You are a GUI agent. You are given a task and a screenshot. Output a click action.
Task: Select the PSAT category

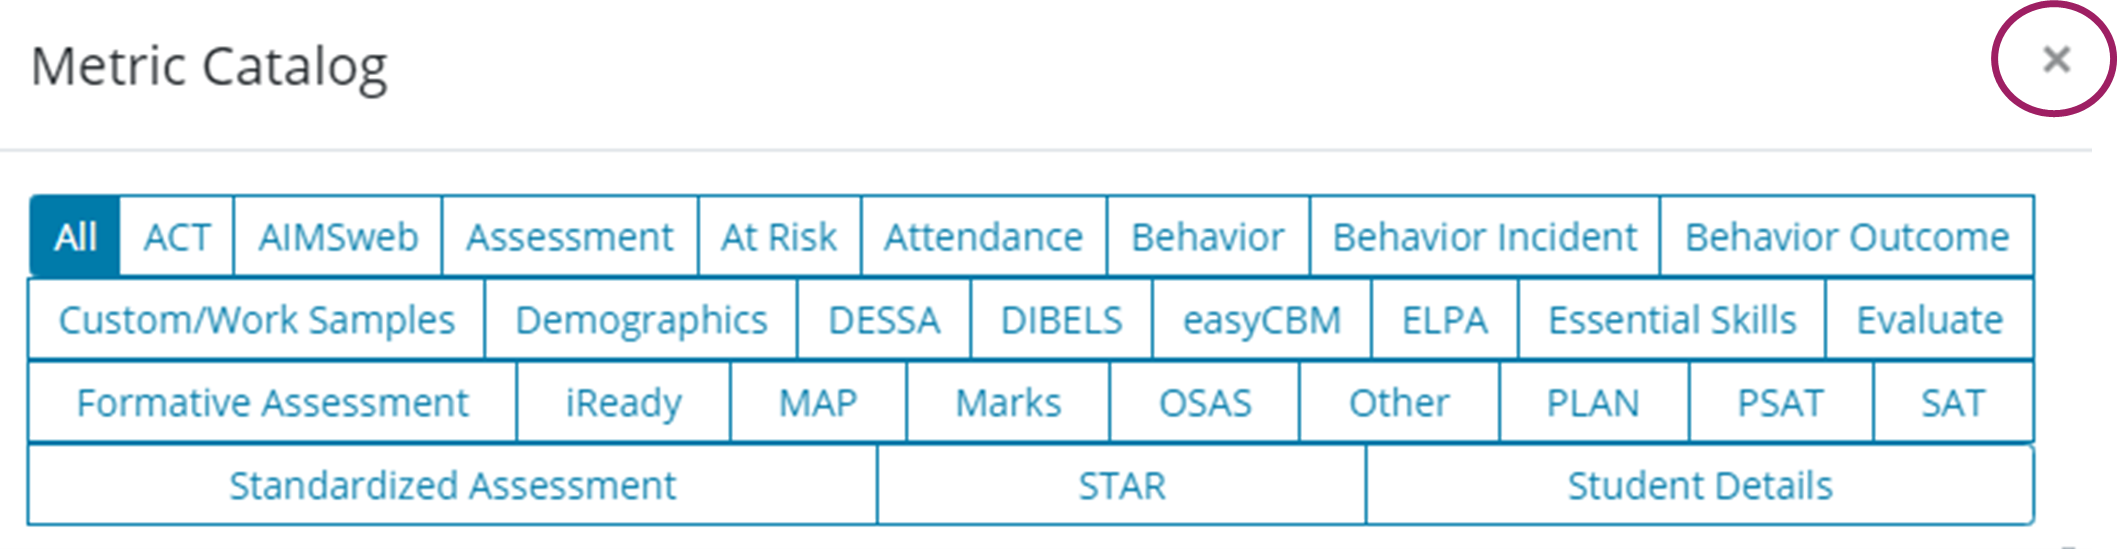click(1780, 403)
